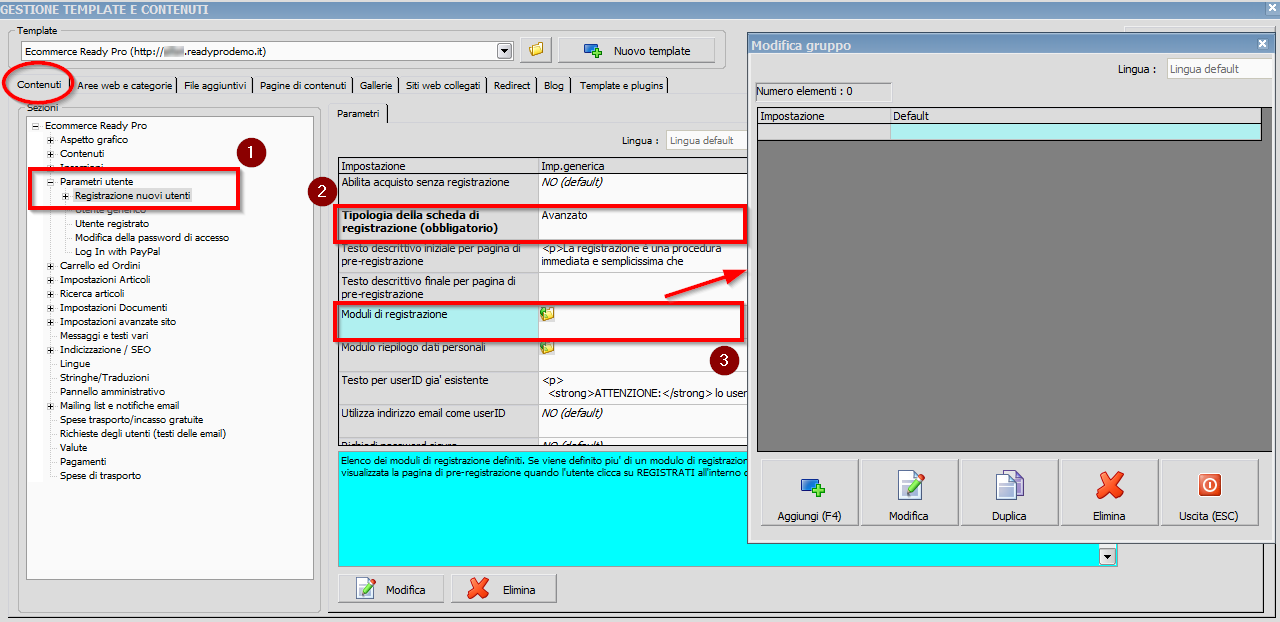Viewport: 1280px width, 622px height.
Task: Create a new template with Nuovo template
Action: click(x=637, y=50)
